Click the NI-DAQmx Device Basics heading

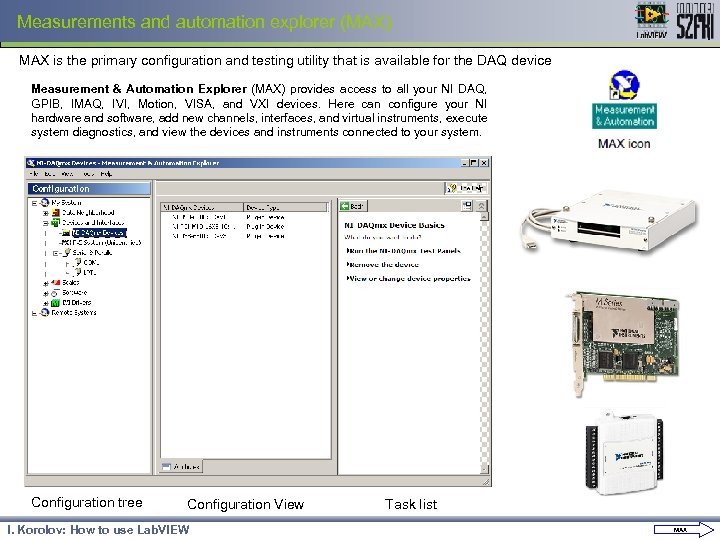(x=394, y=225)
